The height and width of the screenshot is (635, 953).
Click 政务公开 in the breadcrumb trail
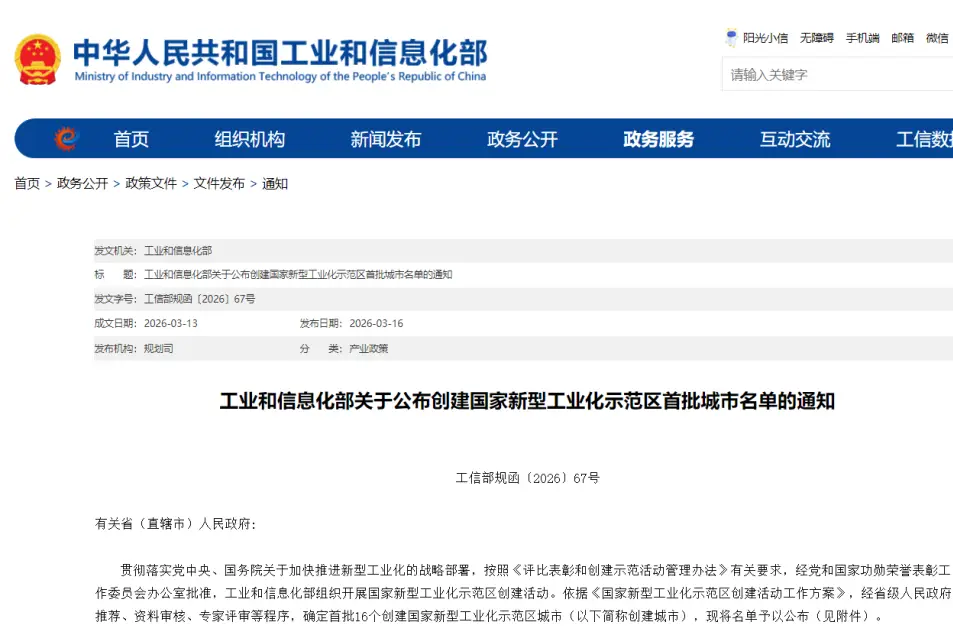82,184
